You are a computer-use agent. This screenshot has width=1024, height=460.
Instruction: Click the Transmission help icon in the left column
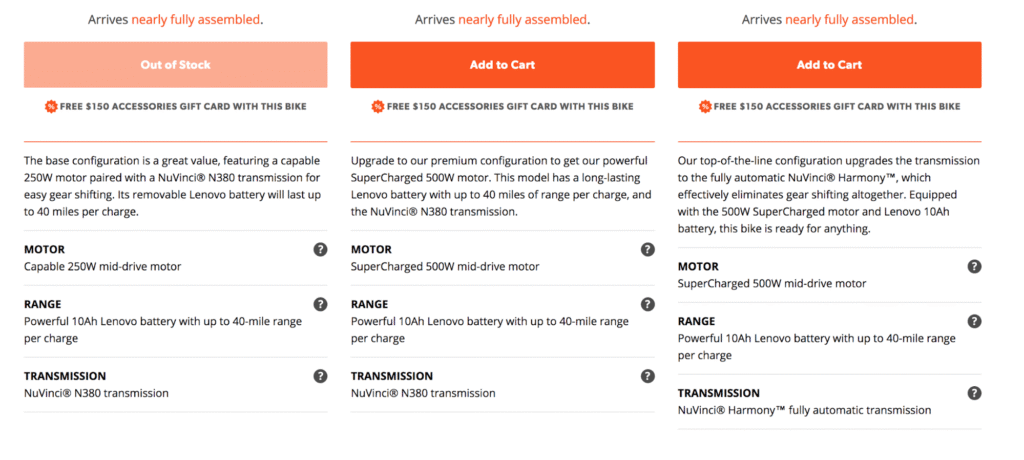pos(320,376)
